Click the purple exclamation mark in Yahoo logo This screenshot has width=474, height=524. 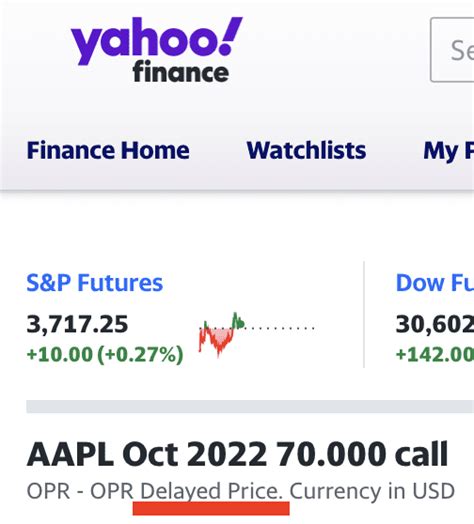(231, 36)
